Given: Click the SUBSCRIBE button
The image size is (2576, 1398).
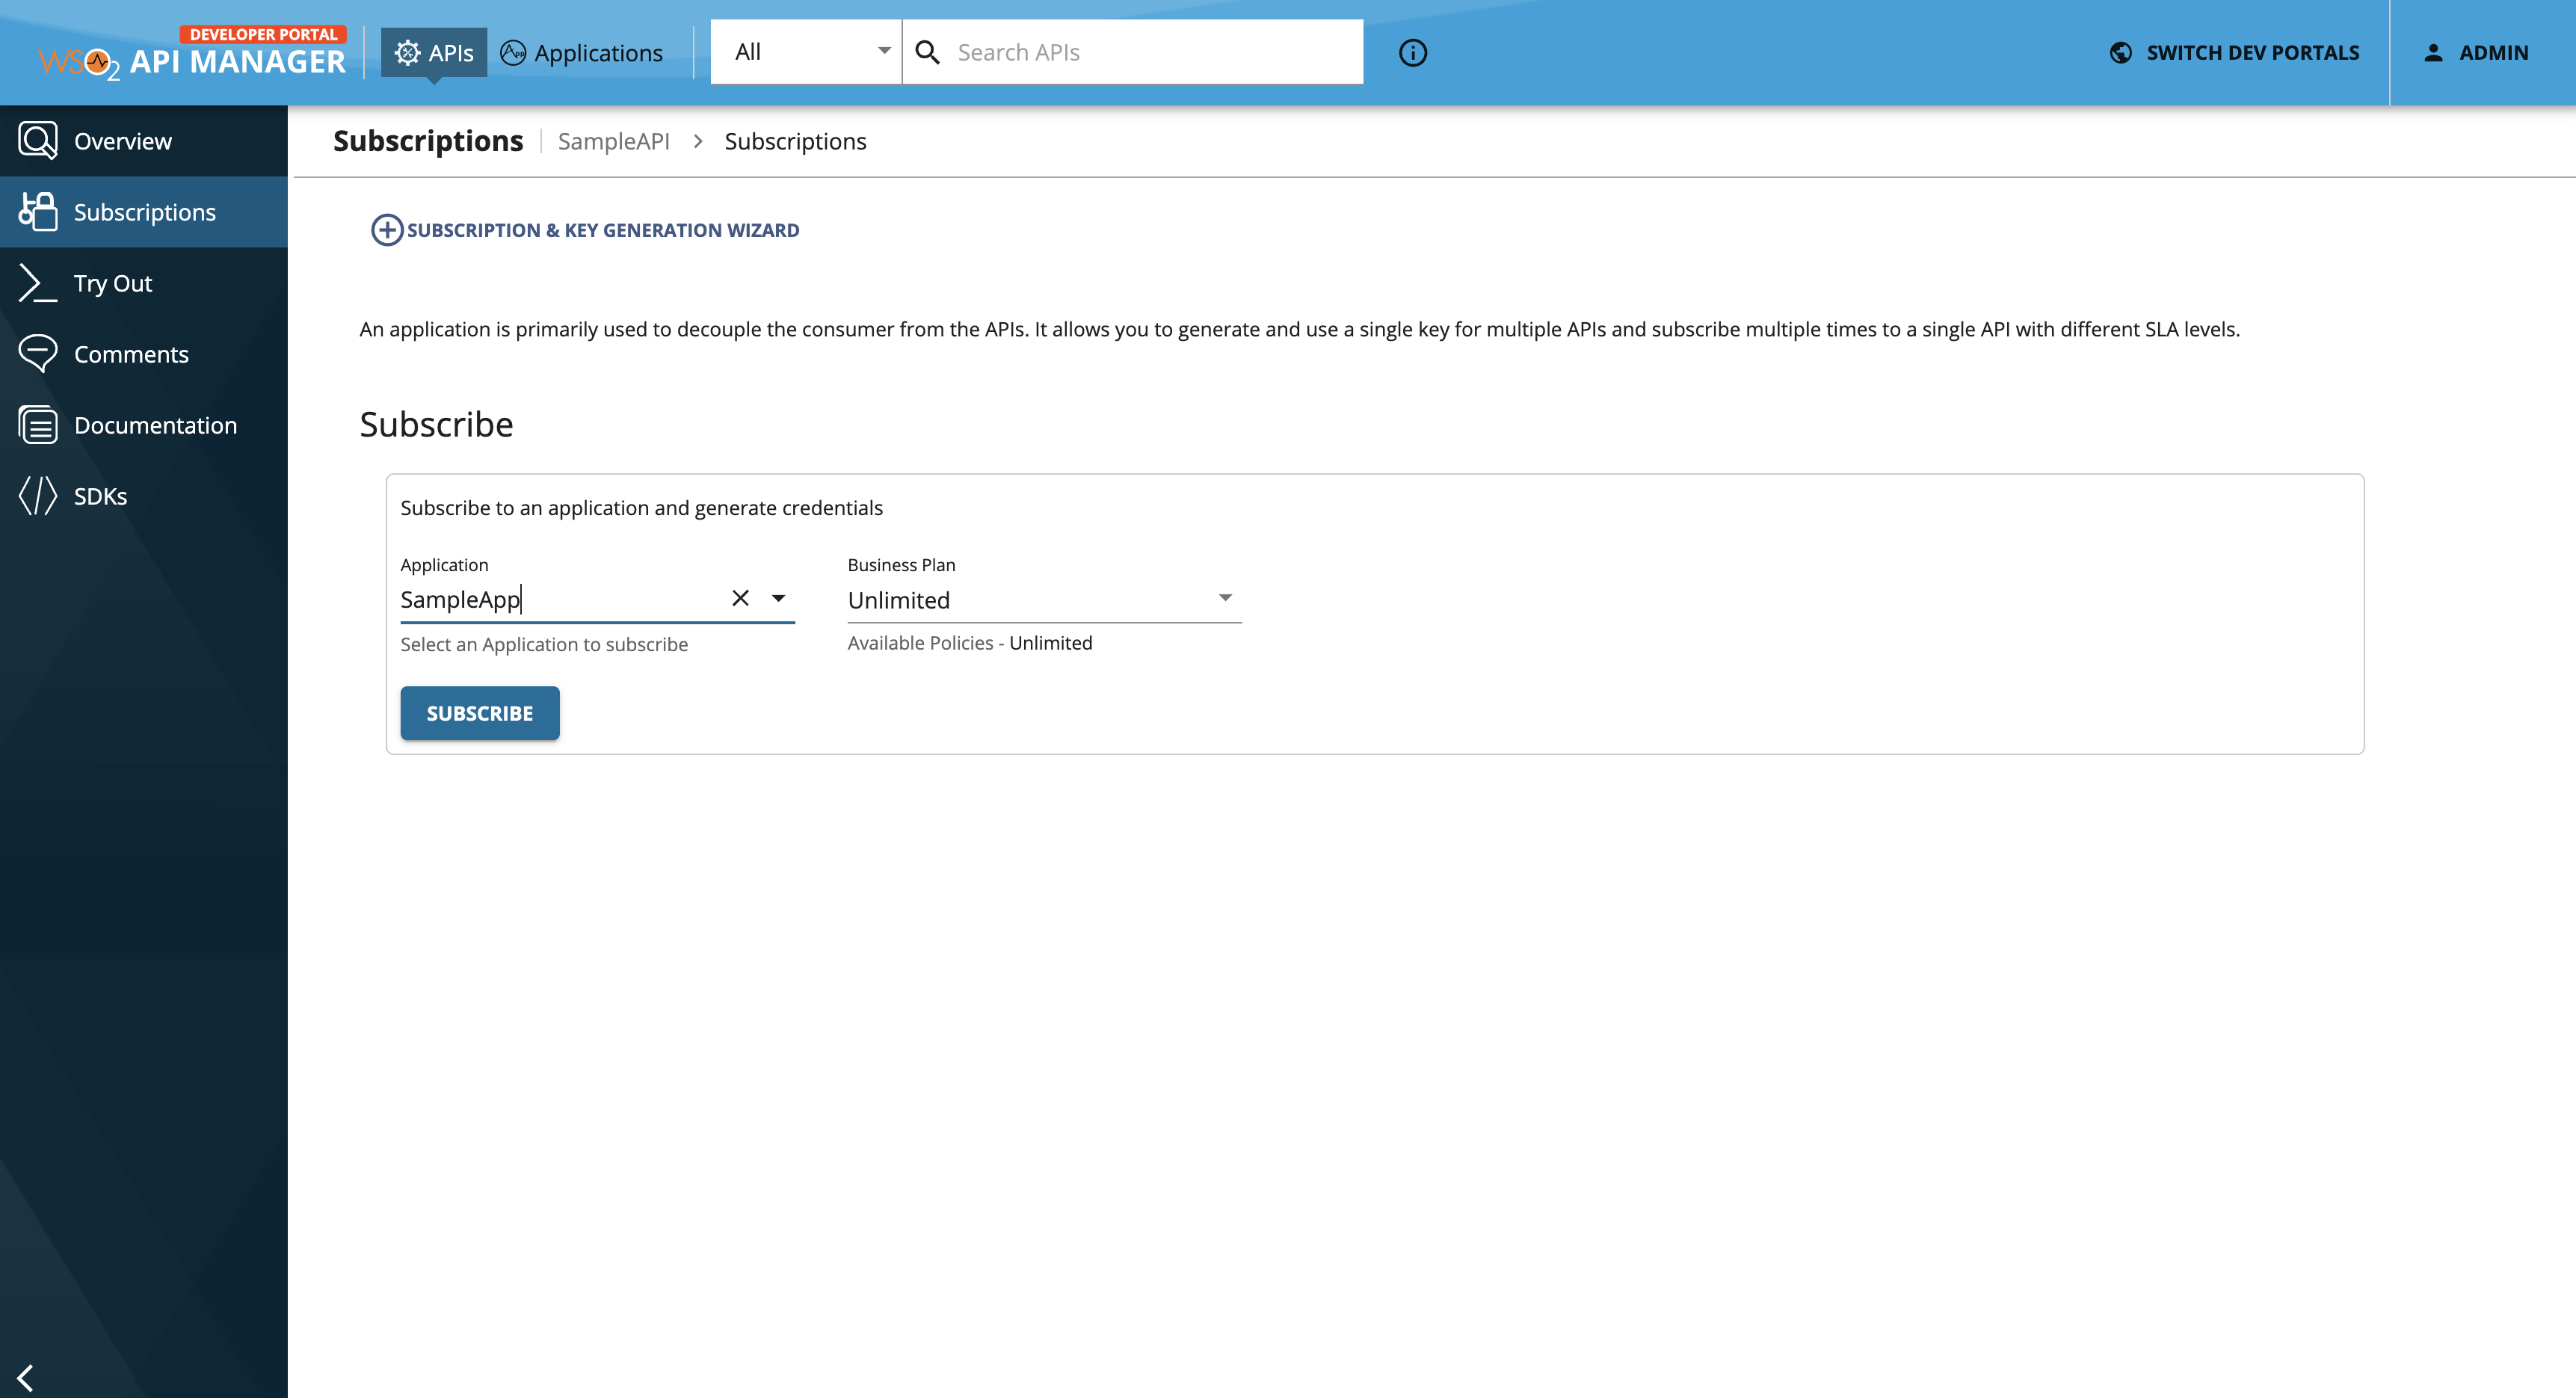Looking at the screenshot, I should (479, 713).
